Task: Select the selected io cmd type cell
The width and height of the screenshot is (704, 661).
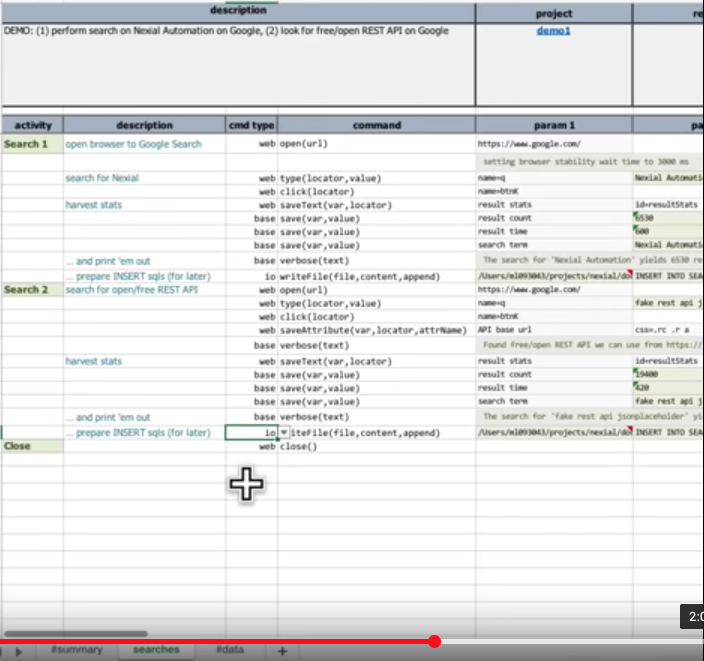Action: (251, 432)
